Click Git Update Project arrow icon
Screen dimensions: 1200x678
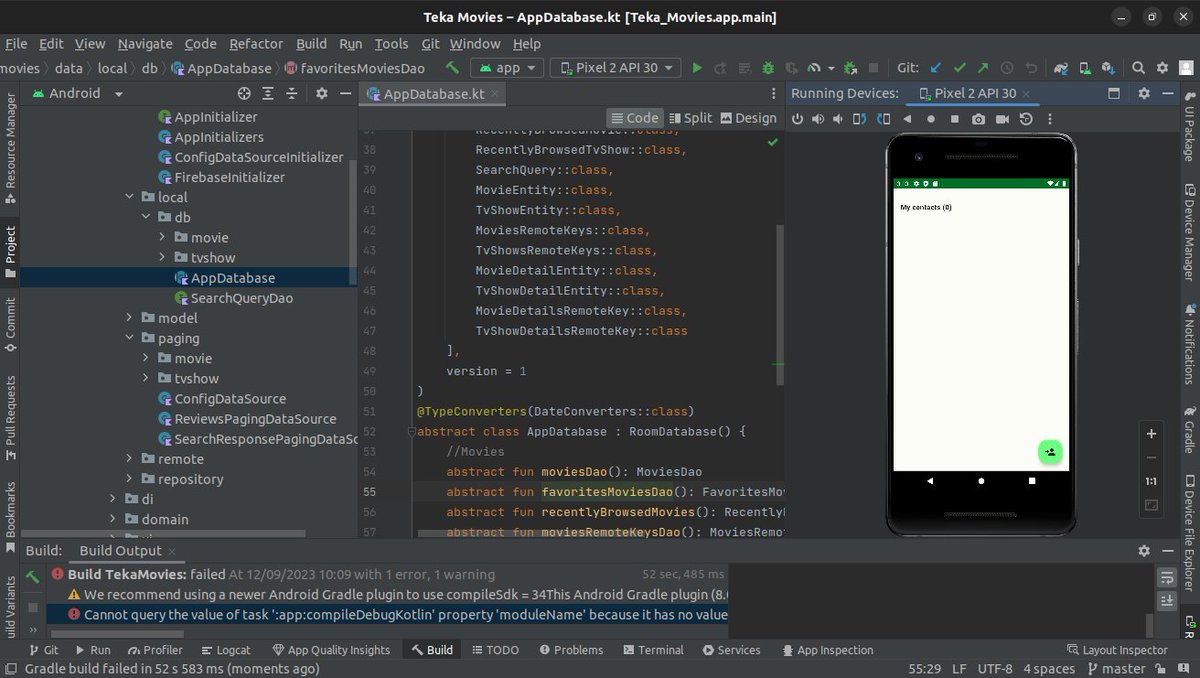pos(936,68)
